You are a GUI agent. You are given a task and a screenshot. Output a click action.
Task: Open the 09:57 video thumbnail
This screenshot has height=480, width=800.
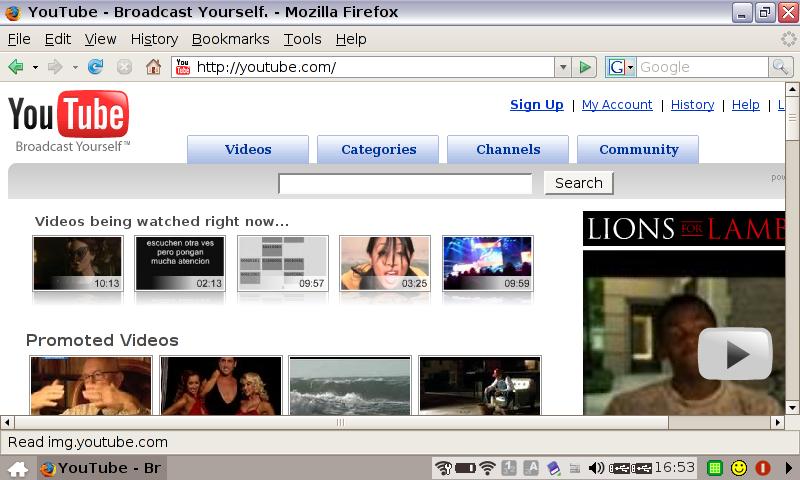point(283,263)
